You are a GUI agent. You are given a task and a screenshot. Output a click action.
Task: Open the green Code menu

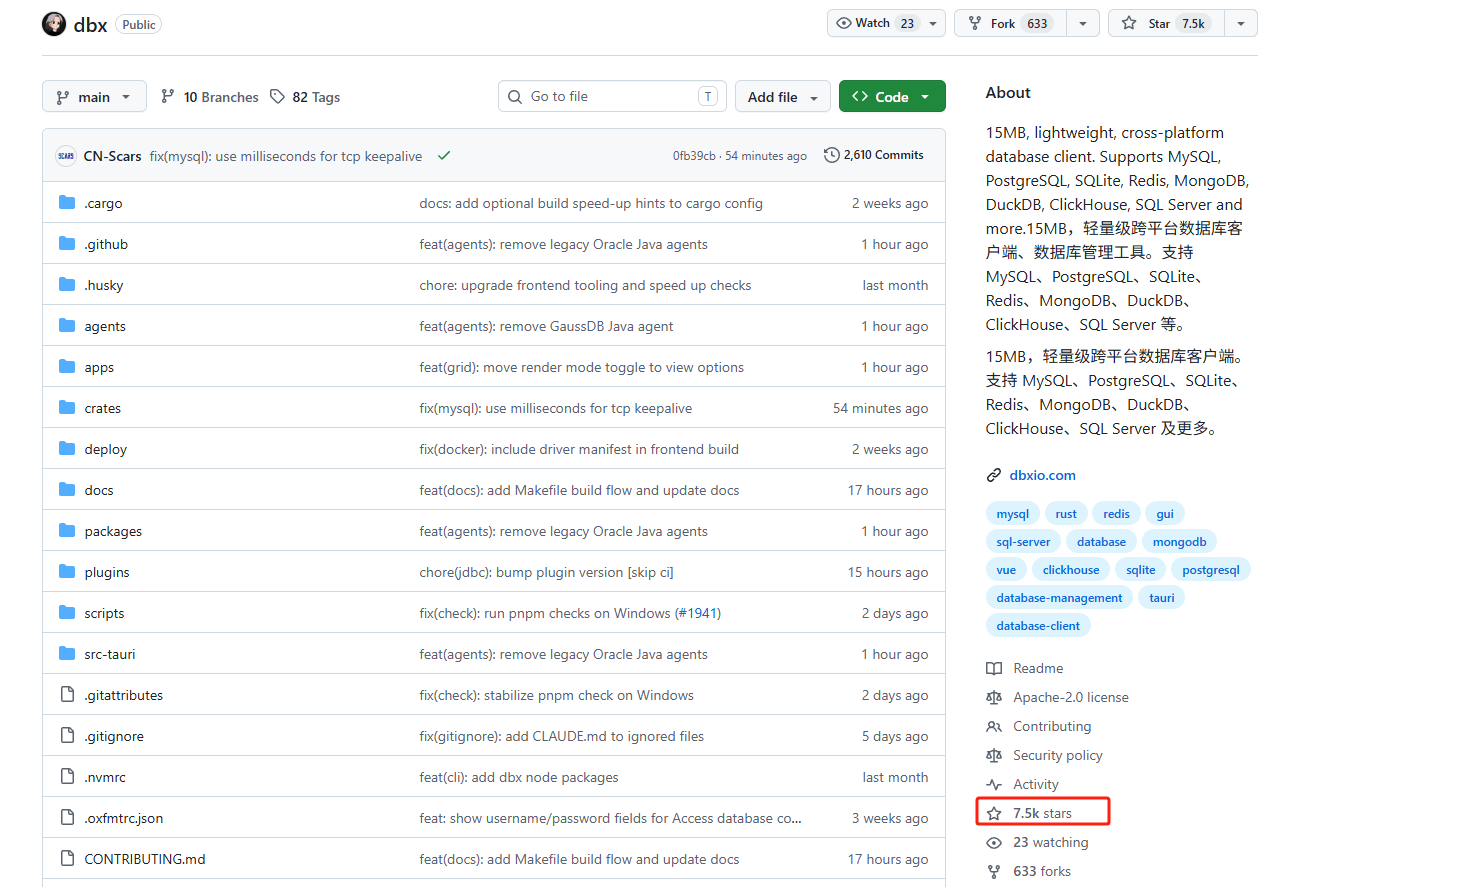point(892,96)
